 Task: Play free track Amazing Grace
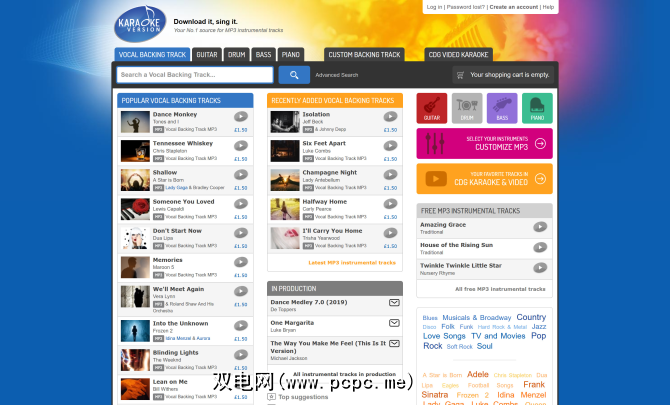[x=540, y=227]
